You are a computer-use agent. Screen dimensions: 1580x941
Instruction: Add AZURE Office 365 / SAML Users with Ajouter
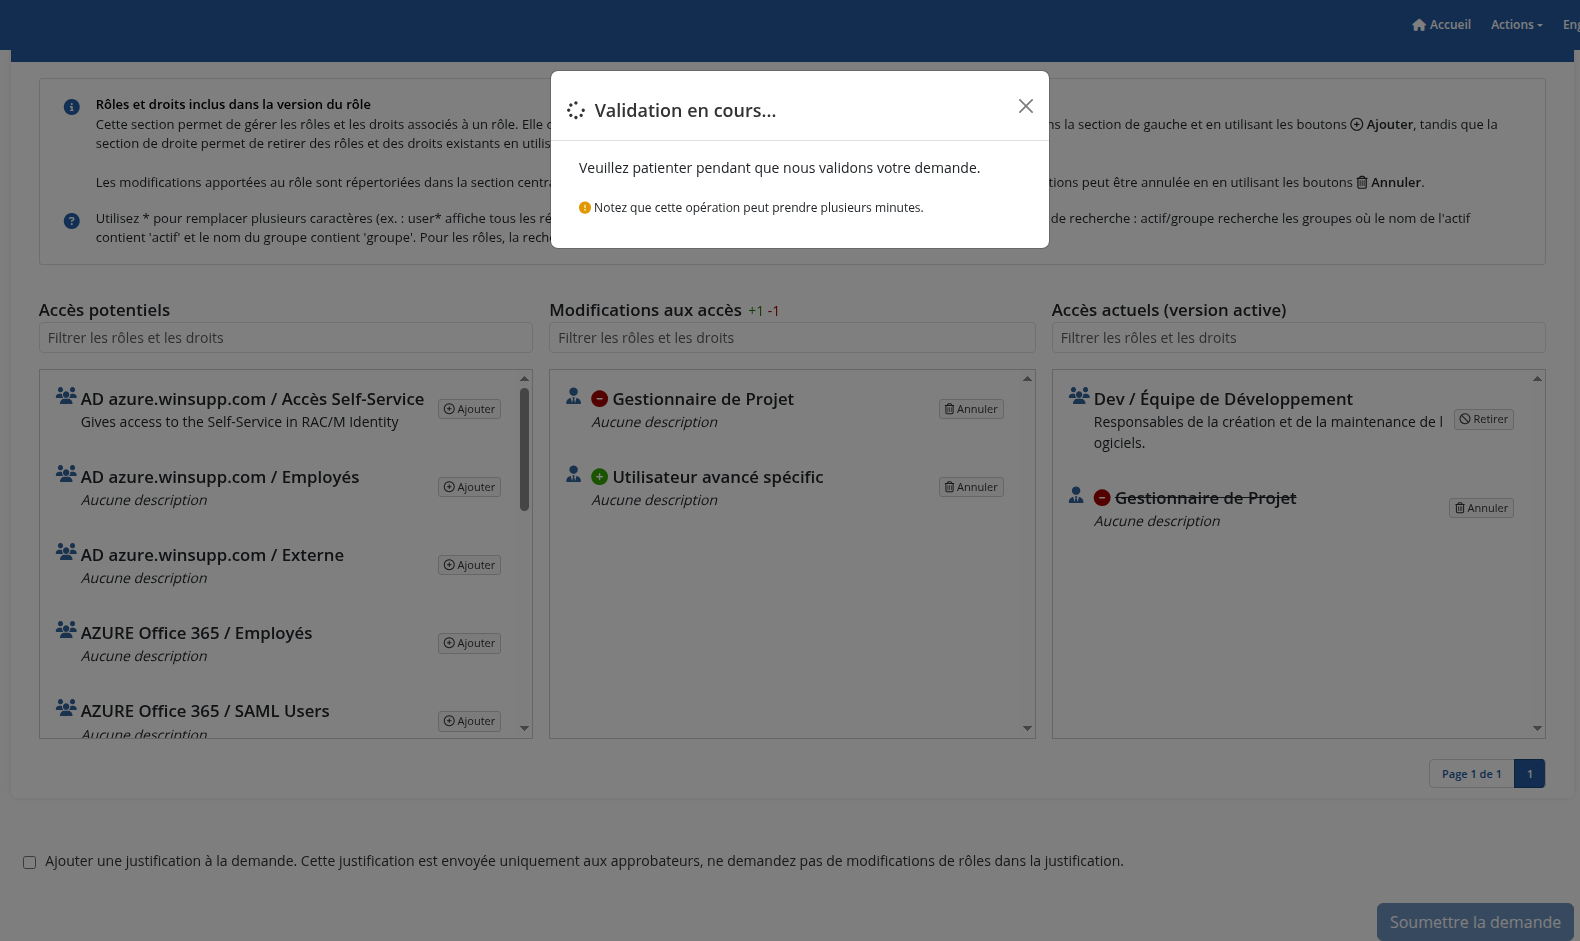pos(469,721)
